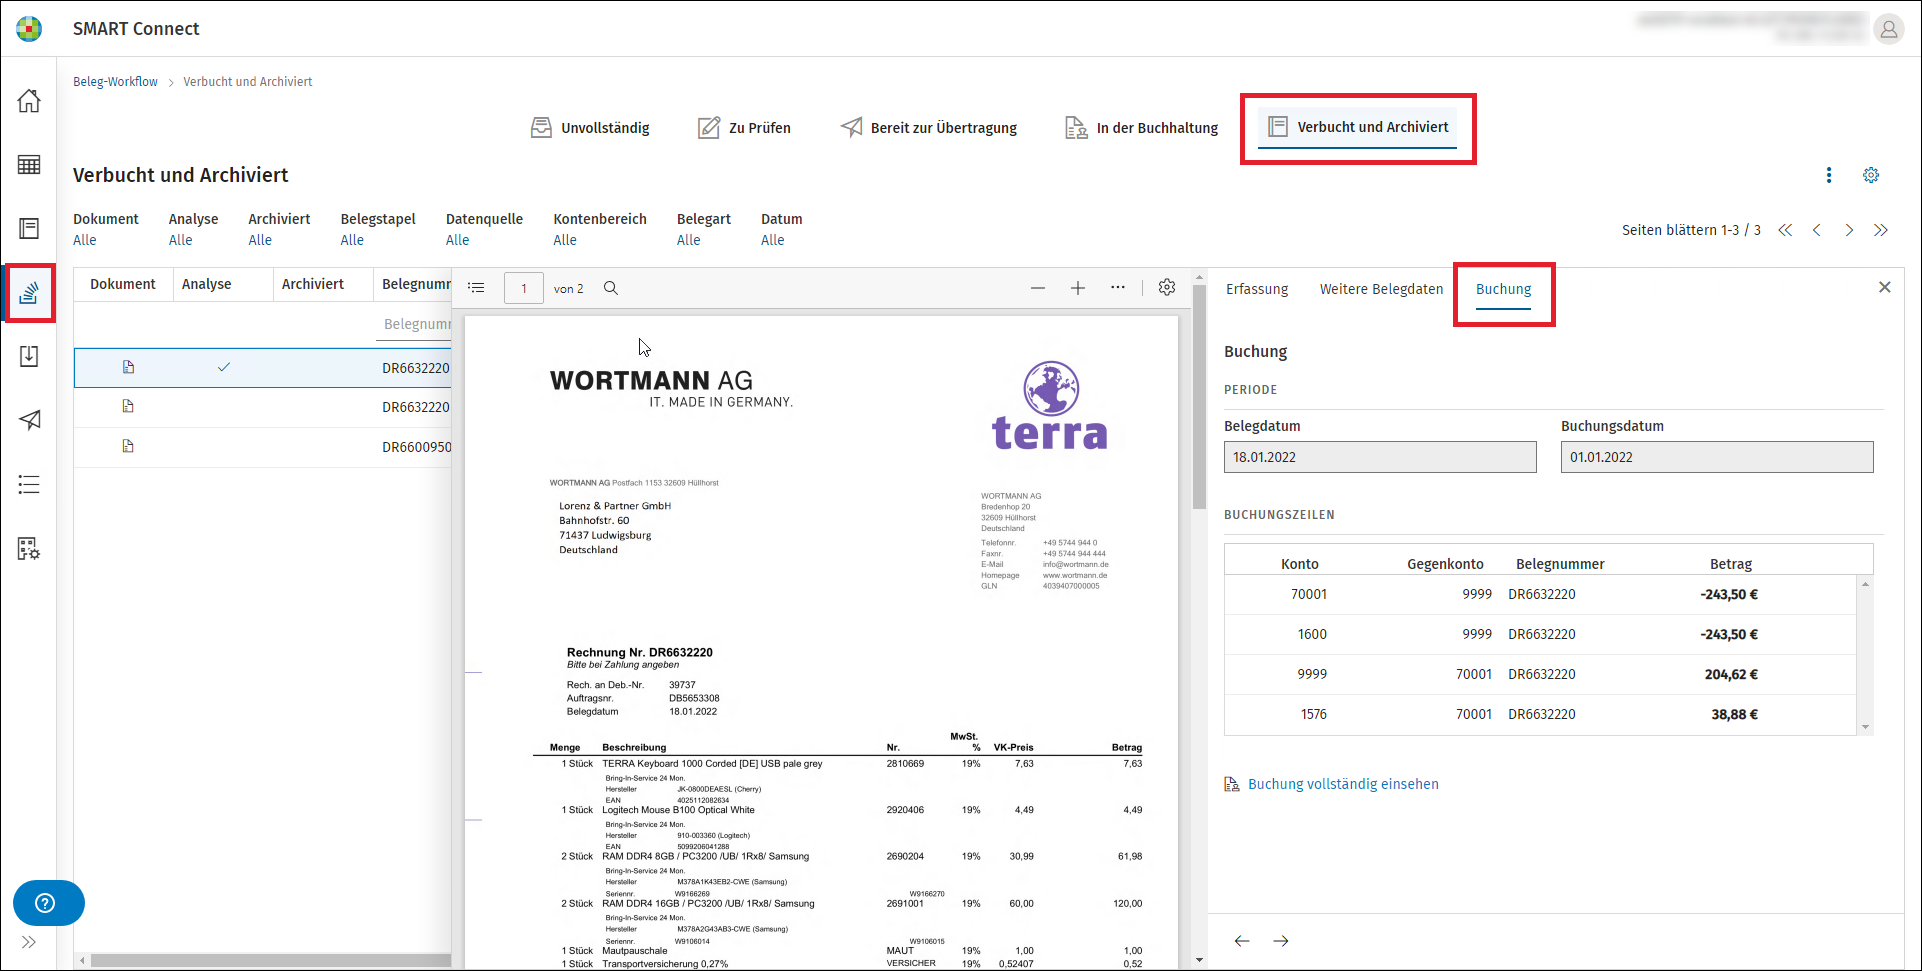Toggle PDF viewer outline sidebar
The width and height of the screenshot is (1922, 971).
click(x=476, y=288)
